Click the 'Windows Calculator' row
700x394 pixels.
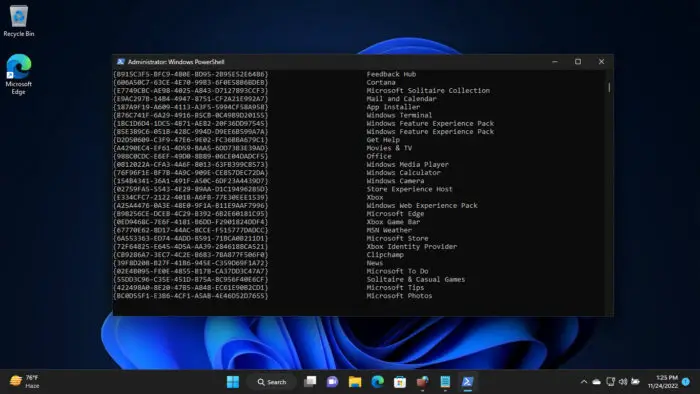point(404,173)
